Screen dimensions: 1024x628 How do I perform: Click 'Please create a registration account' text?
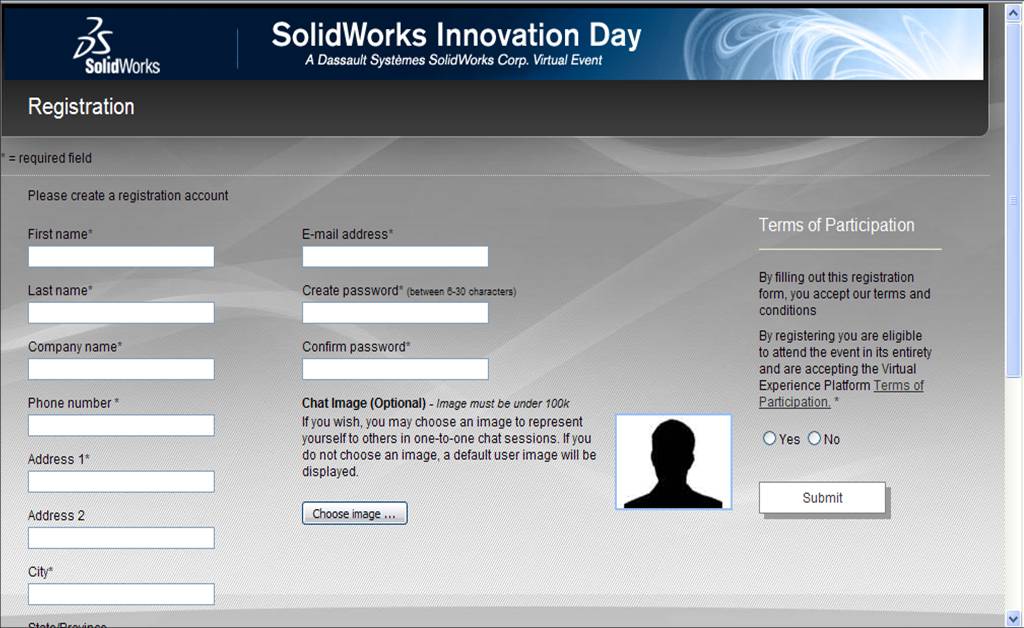pyautogui.click(x=128, y=195)
